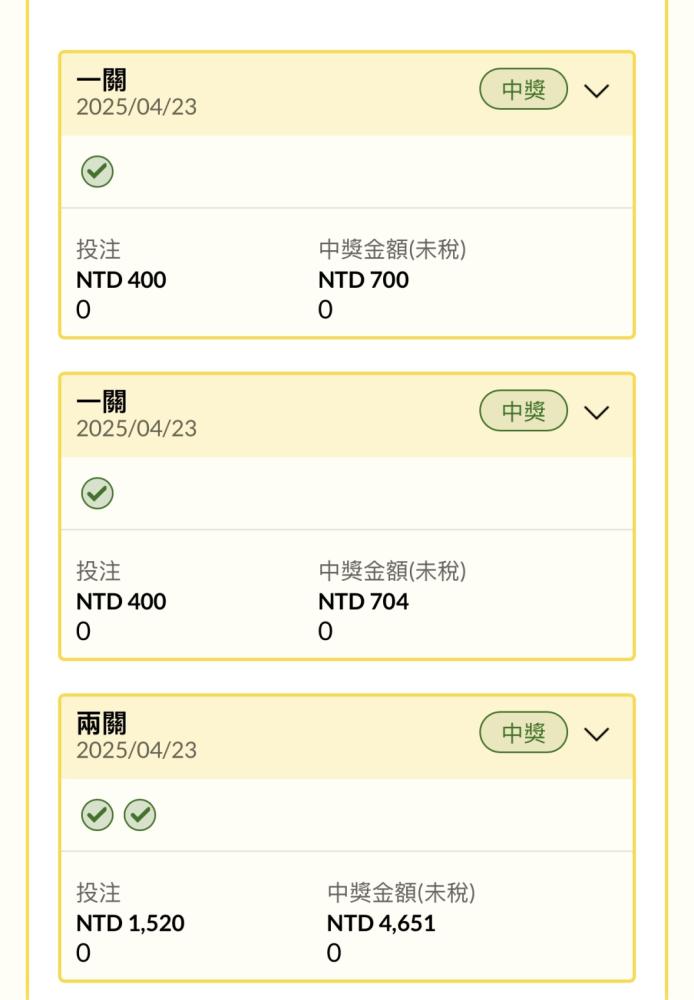Image resolution: width=694 pixels, height=1000 pixels.
Task: Select the first 一關 title heading
Action: pos(101,80)
